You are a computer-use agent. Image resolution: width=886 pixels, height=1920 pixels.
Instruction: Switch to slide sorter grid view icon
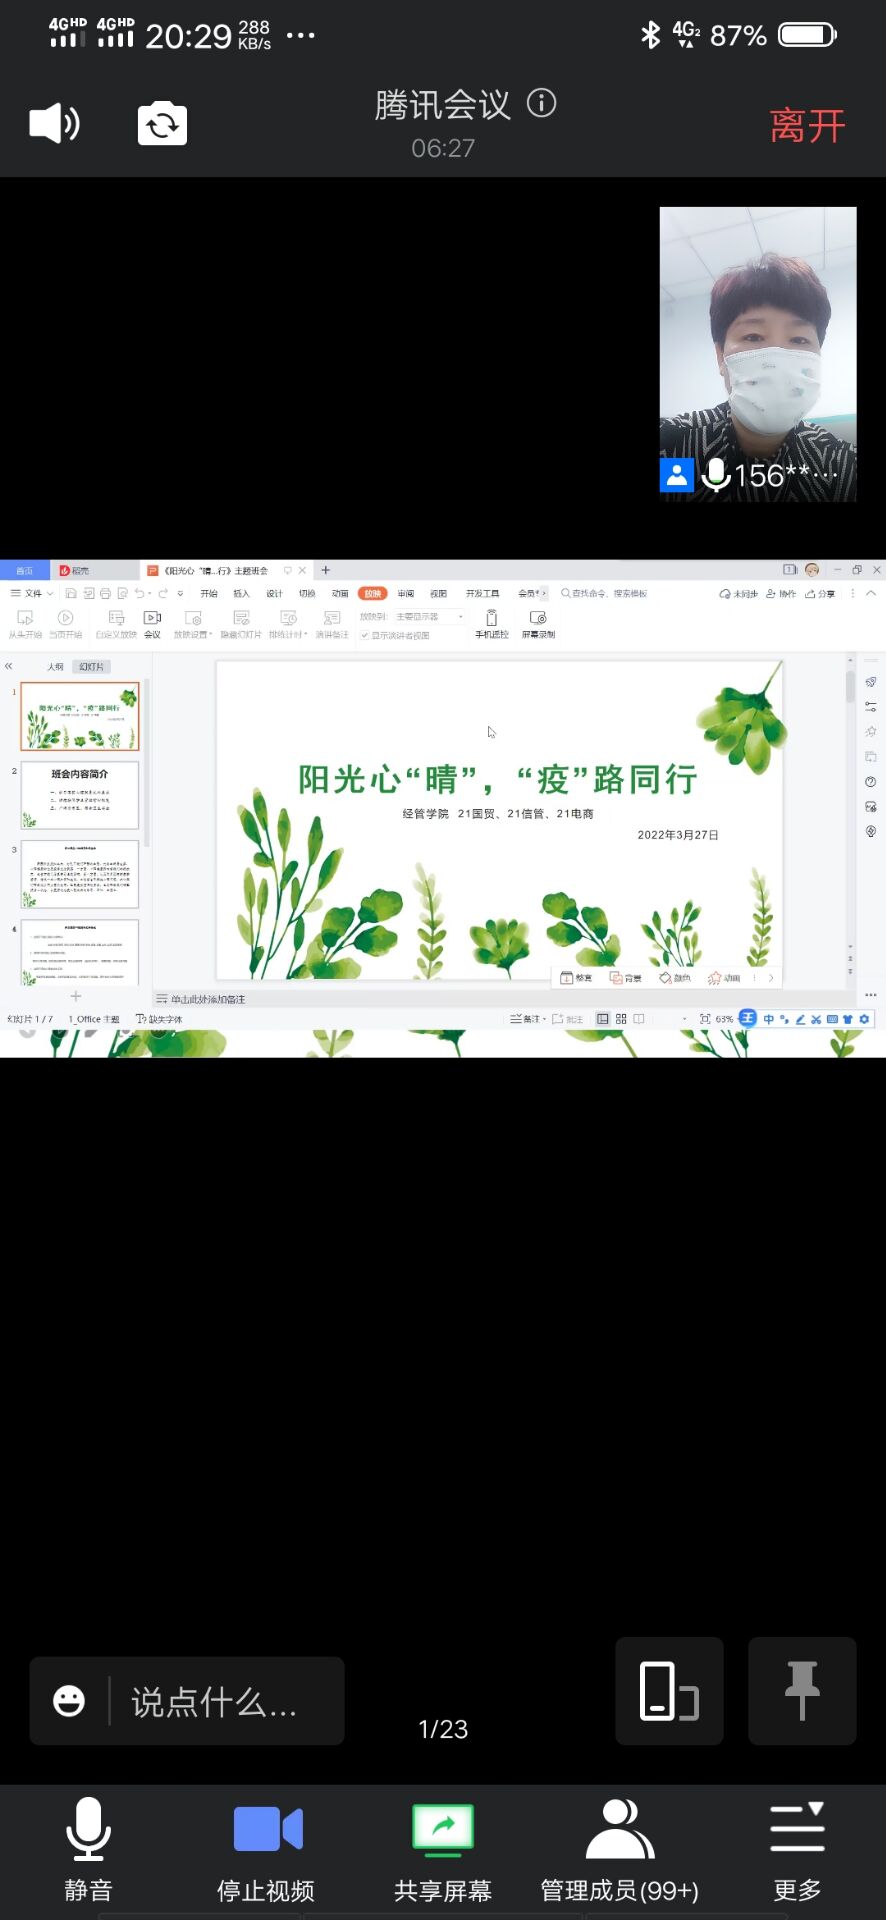click(621, 1019)
